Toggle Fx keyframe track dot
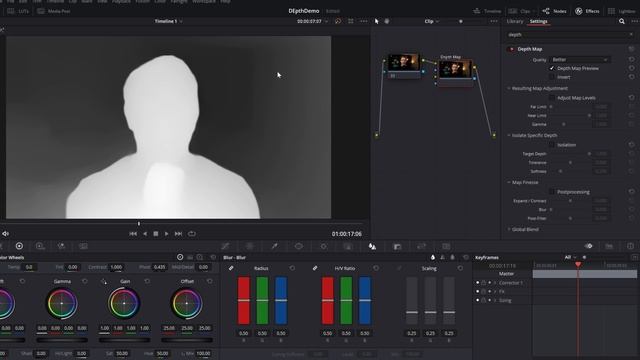 tap(478, 291)
